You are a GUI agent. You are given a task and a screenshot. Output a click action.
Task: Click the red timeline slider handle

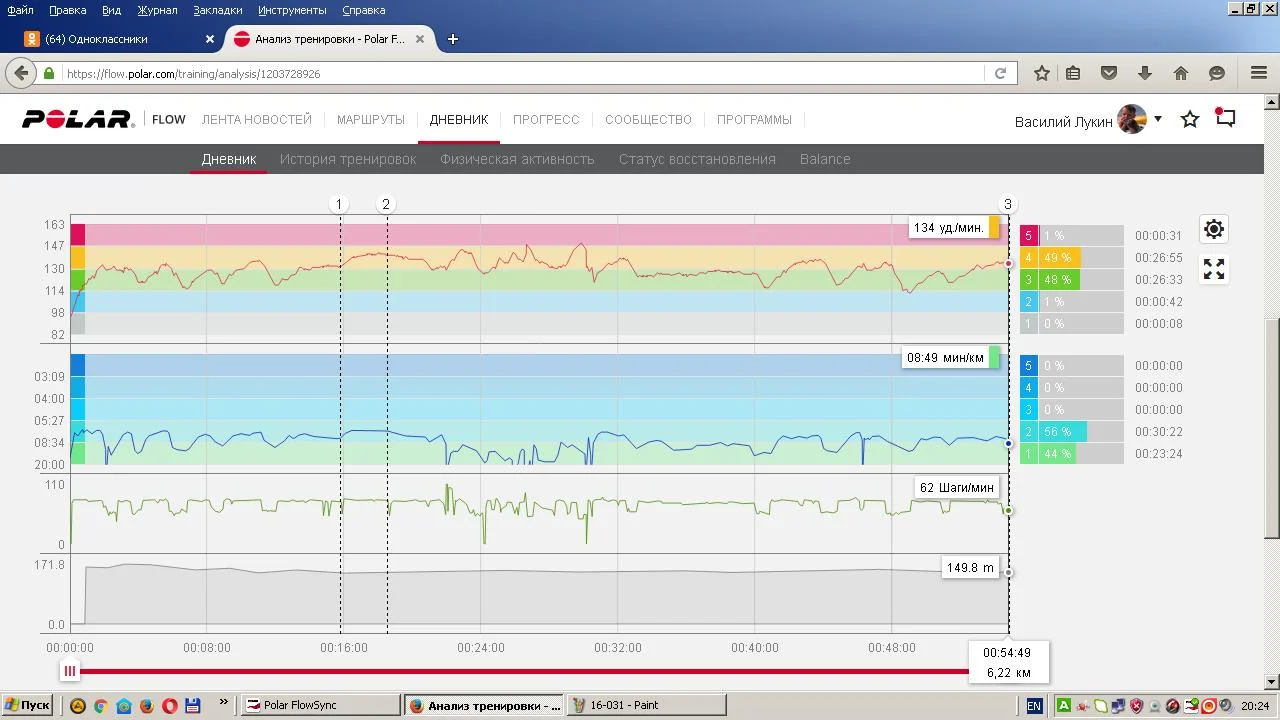69,671
